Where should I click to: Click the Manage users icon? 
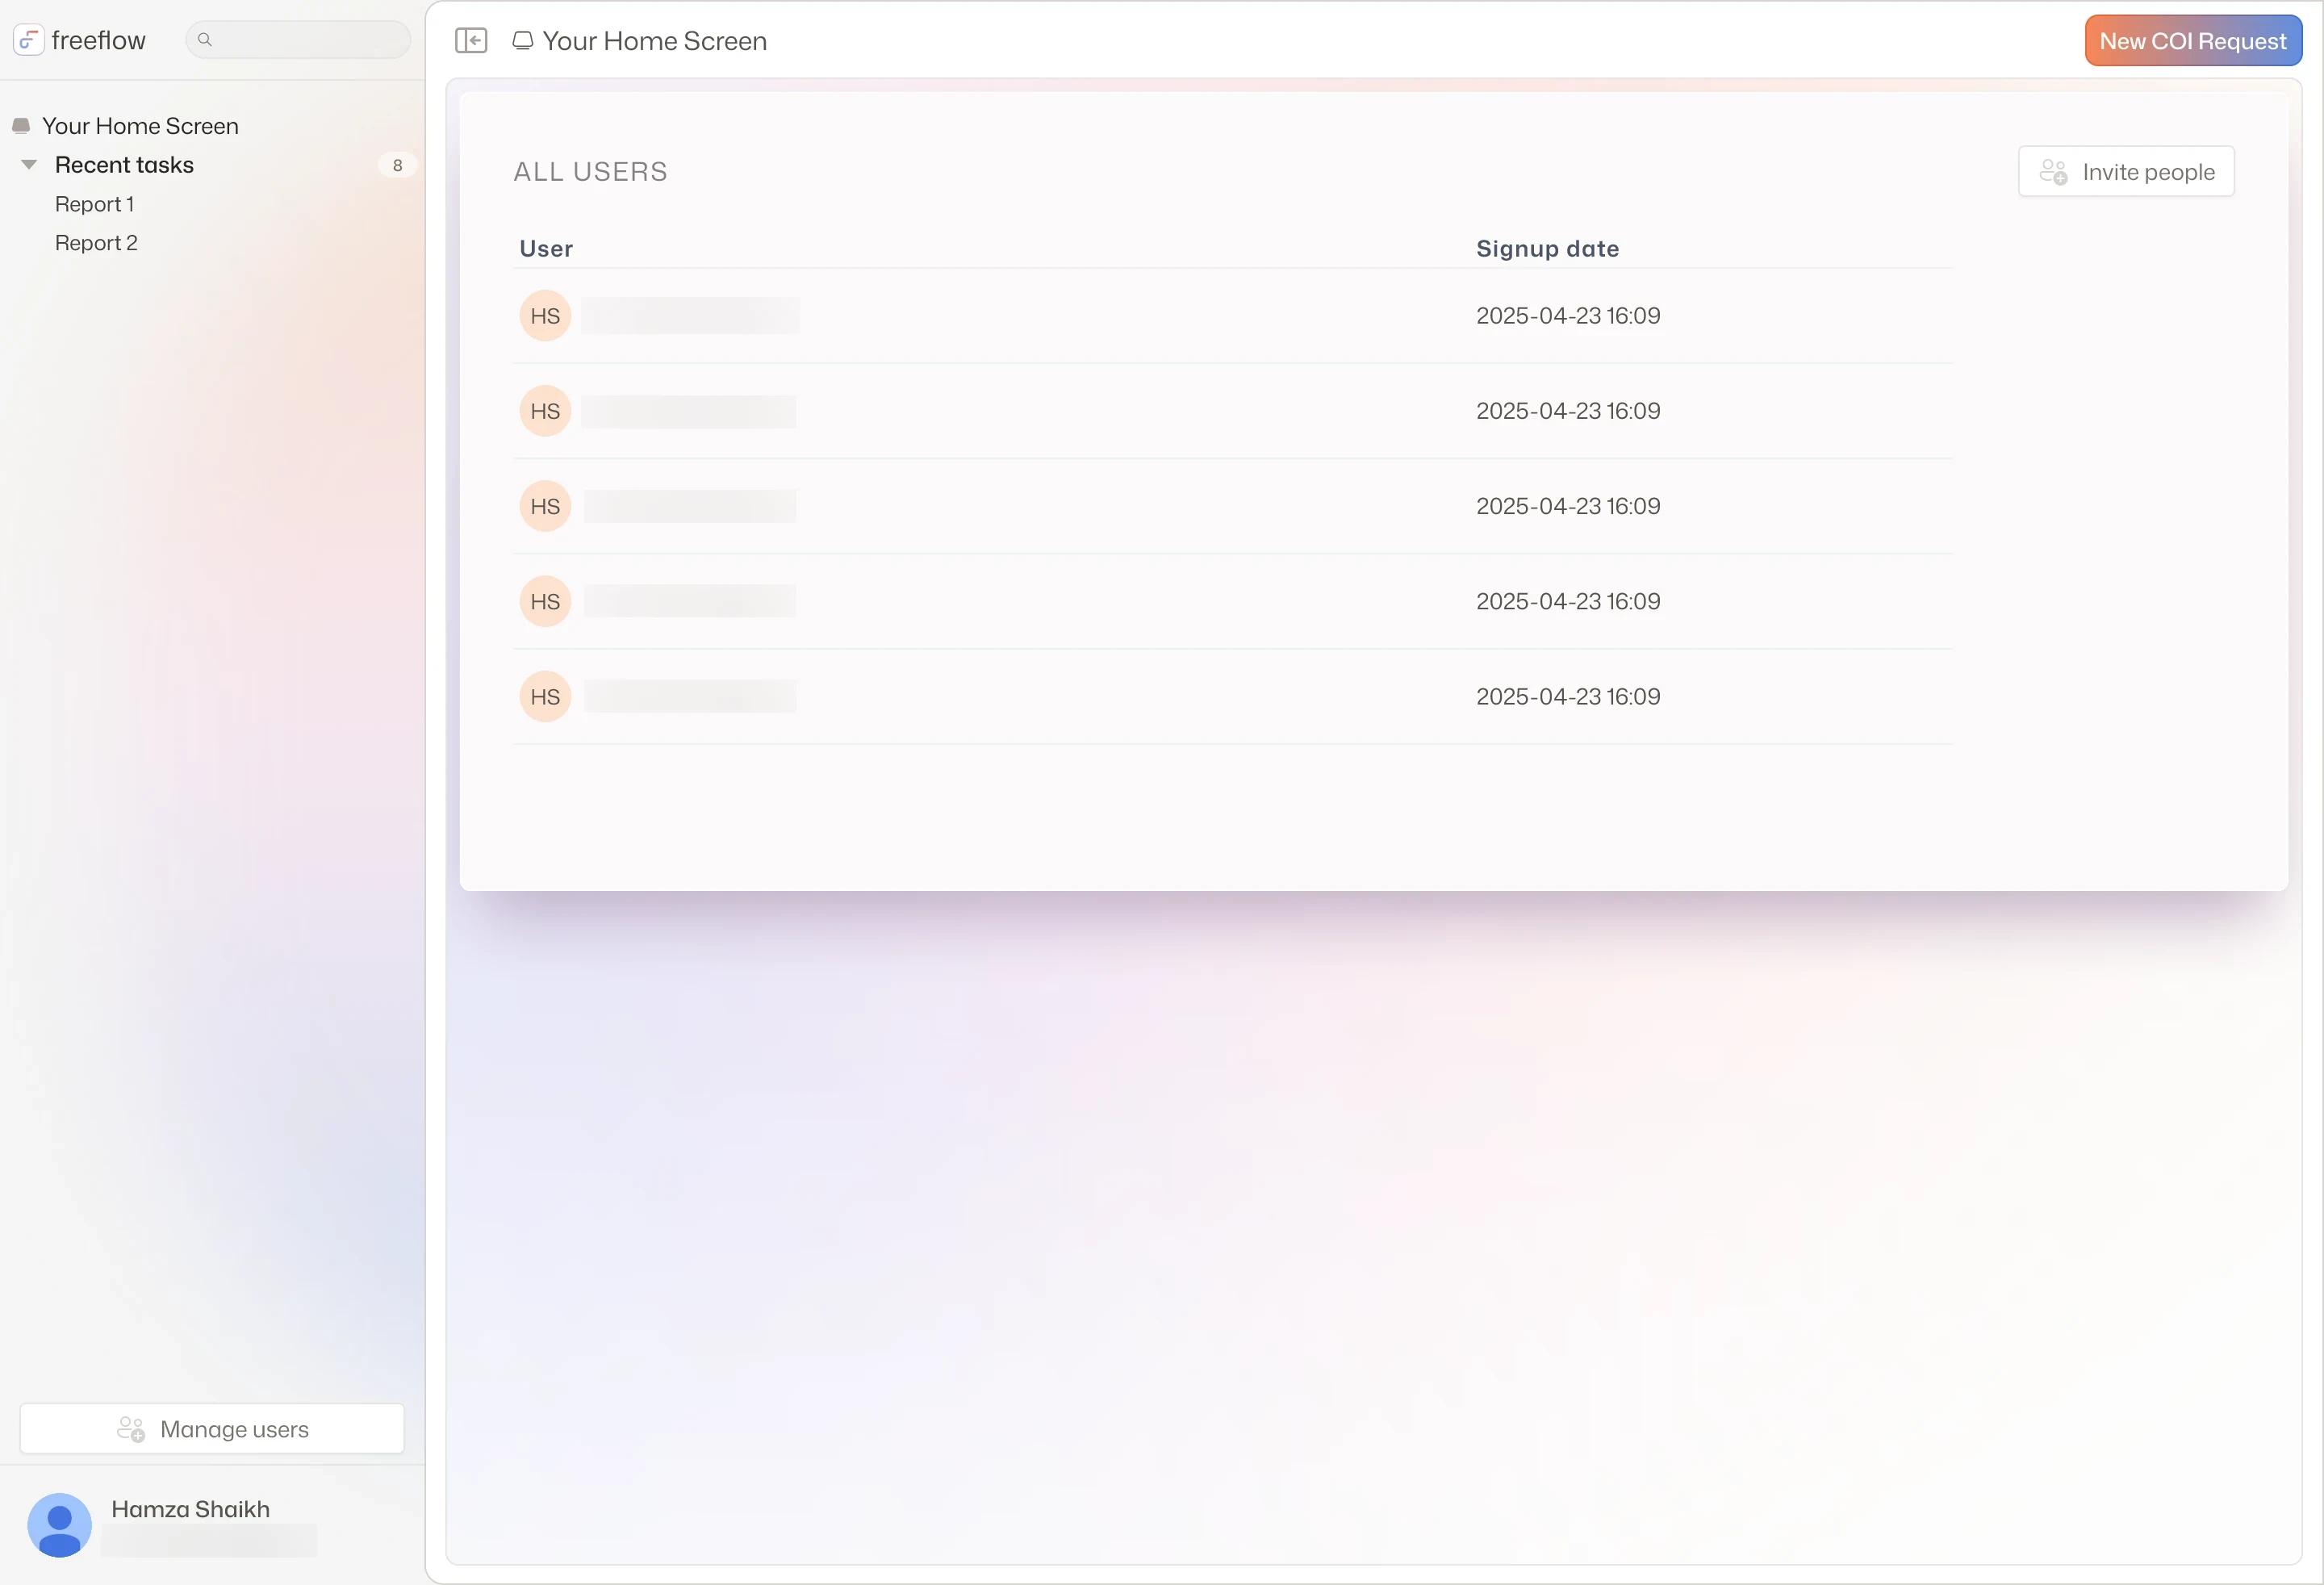[131, 1429]
